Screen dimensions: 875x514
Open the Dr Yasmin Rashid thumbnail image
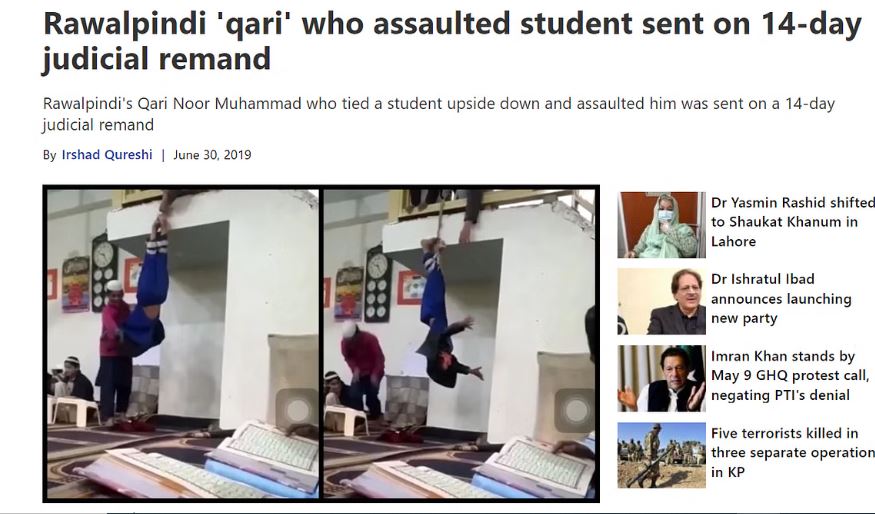[x=661, y=225]
